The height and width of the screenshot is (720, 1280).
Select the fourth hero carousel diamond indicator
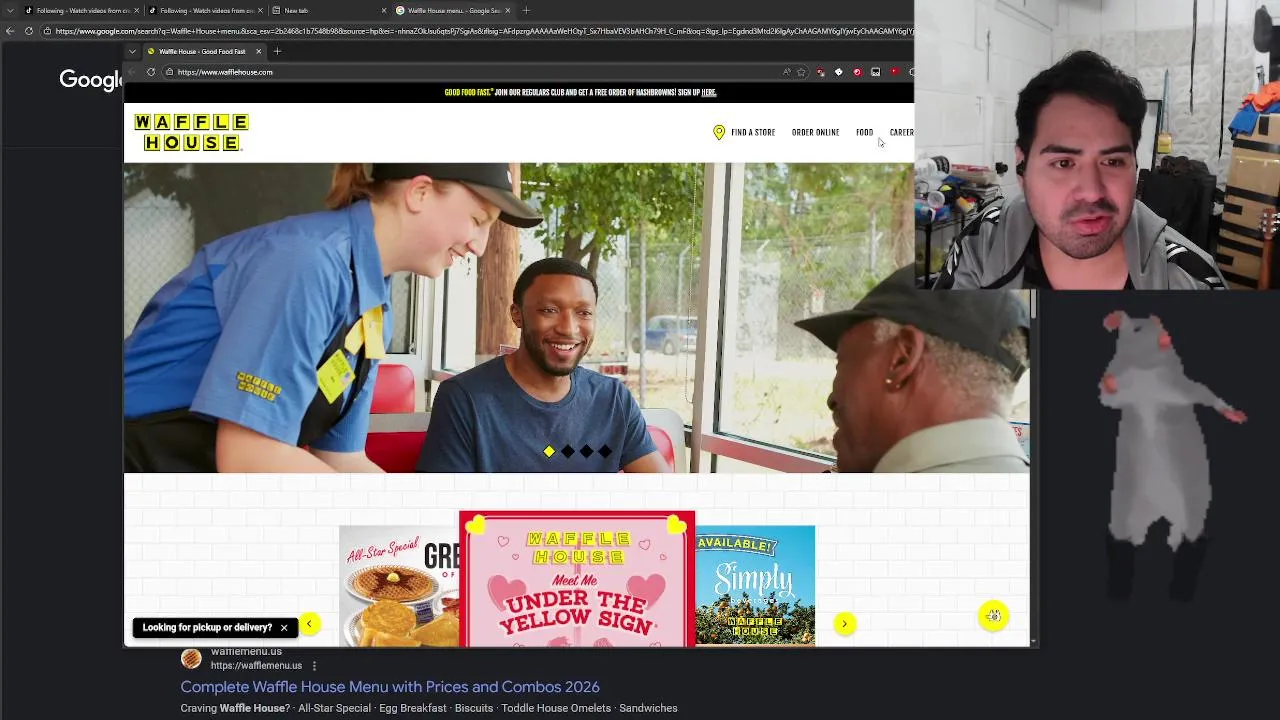click(604, 452)
